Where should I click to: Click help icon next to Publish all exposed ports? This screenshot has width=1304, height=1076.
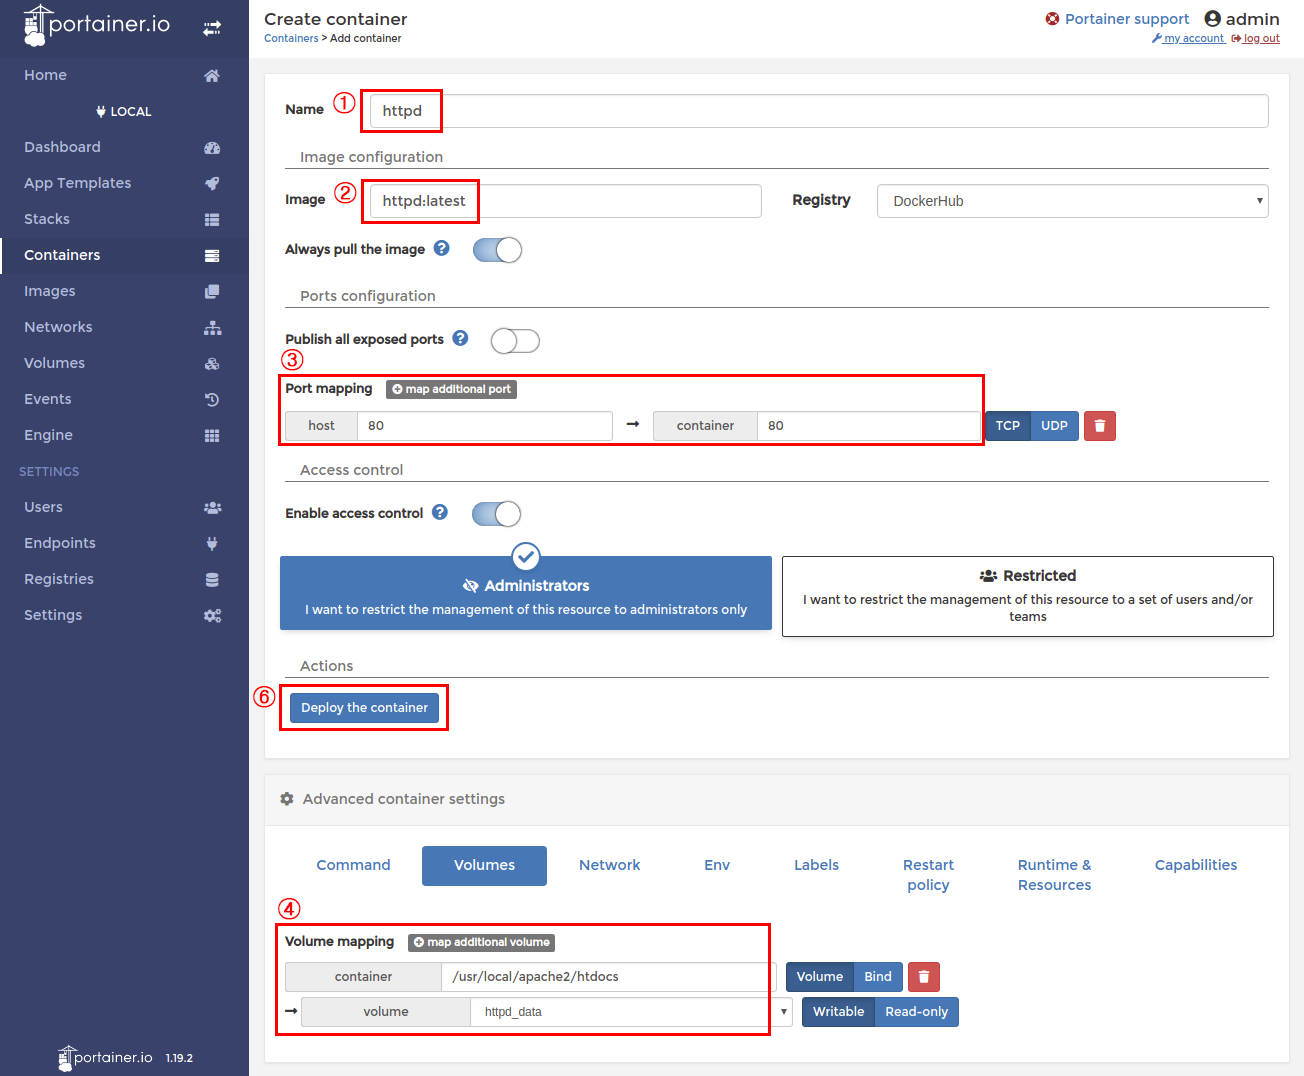pos(460,339)
